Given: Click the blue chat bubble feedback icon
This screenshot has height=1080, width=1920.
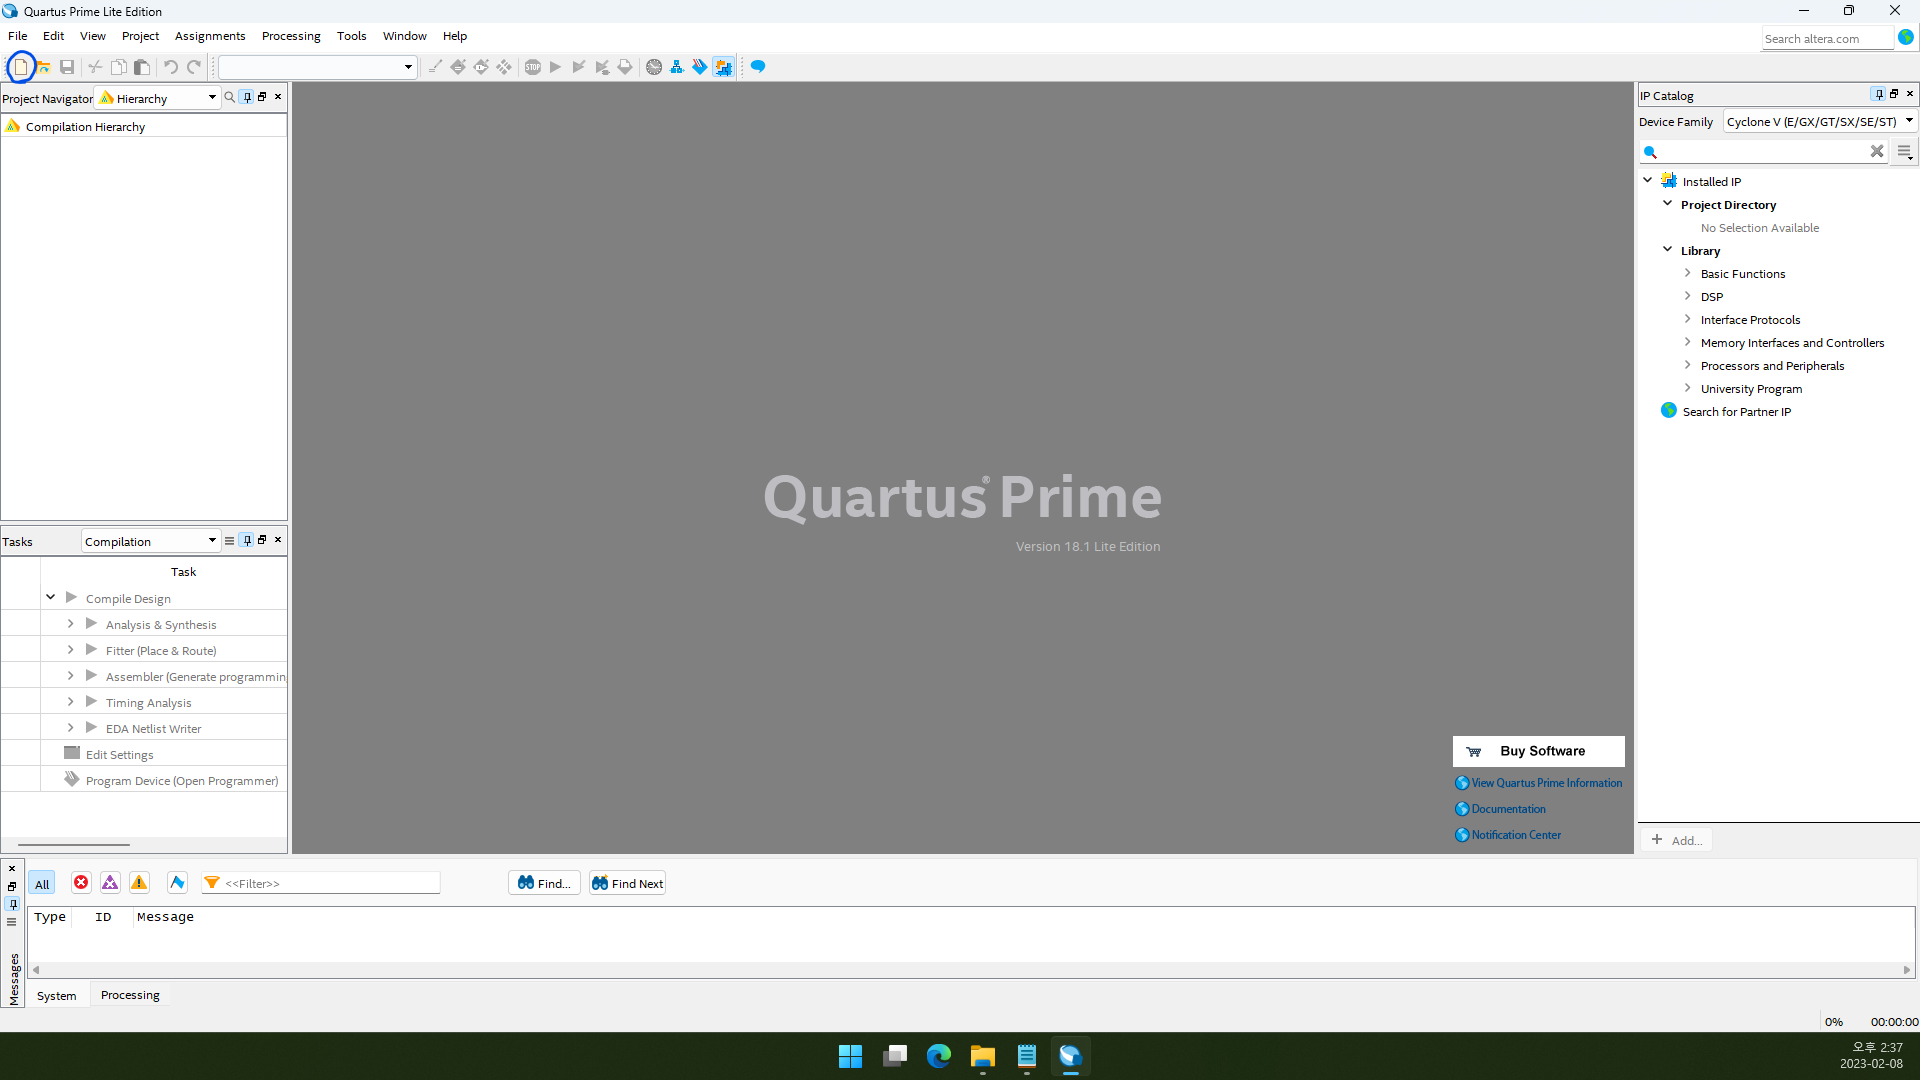Looking at the screenshot, I should click(x=758, y=67).
